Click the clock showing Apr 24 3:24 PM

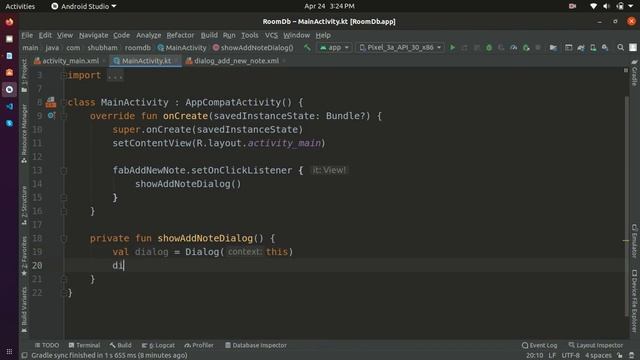(x=329, y=6)
